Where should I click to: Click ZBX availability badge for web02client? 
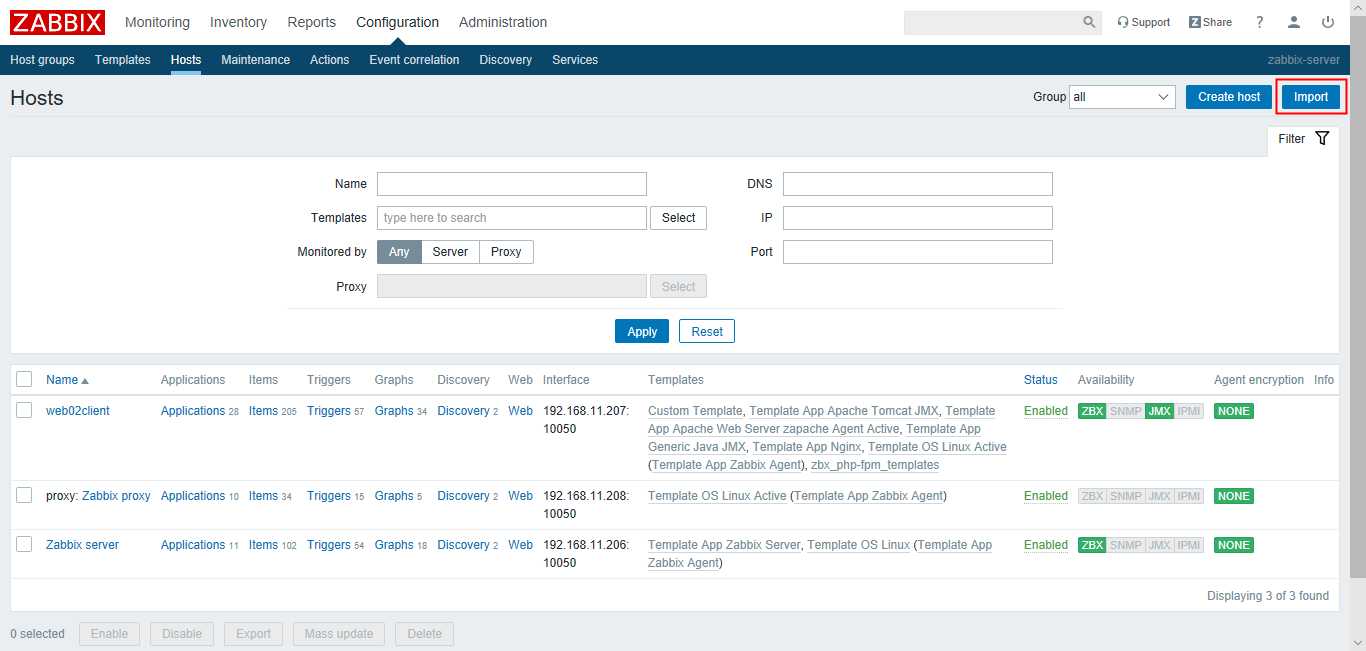click(1092, 411)
